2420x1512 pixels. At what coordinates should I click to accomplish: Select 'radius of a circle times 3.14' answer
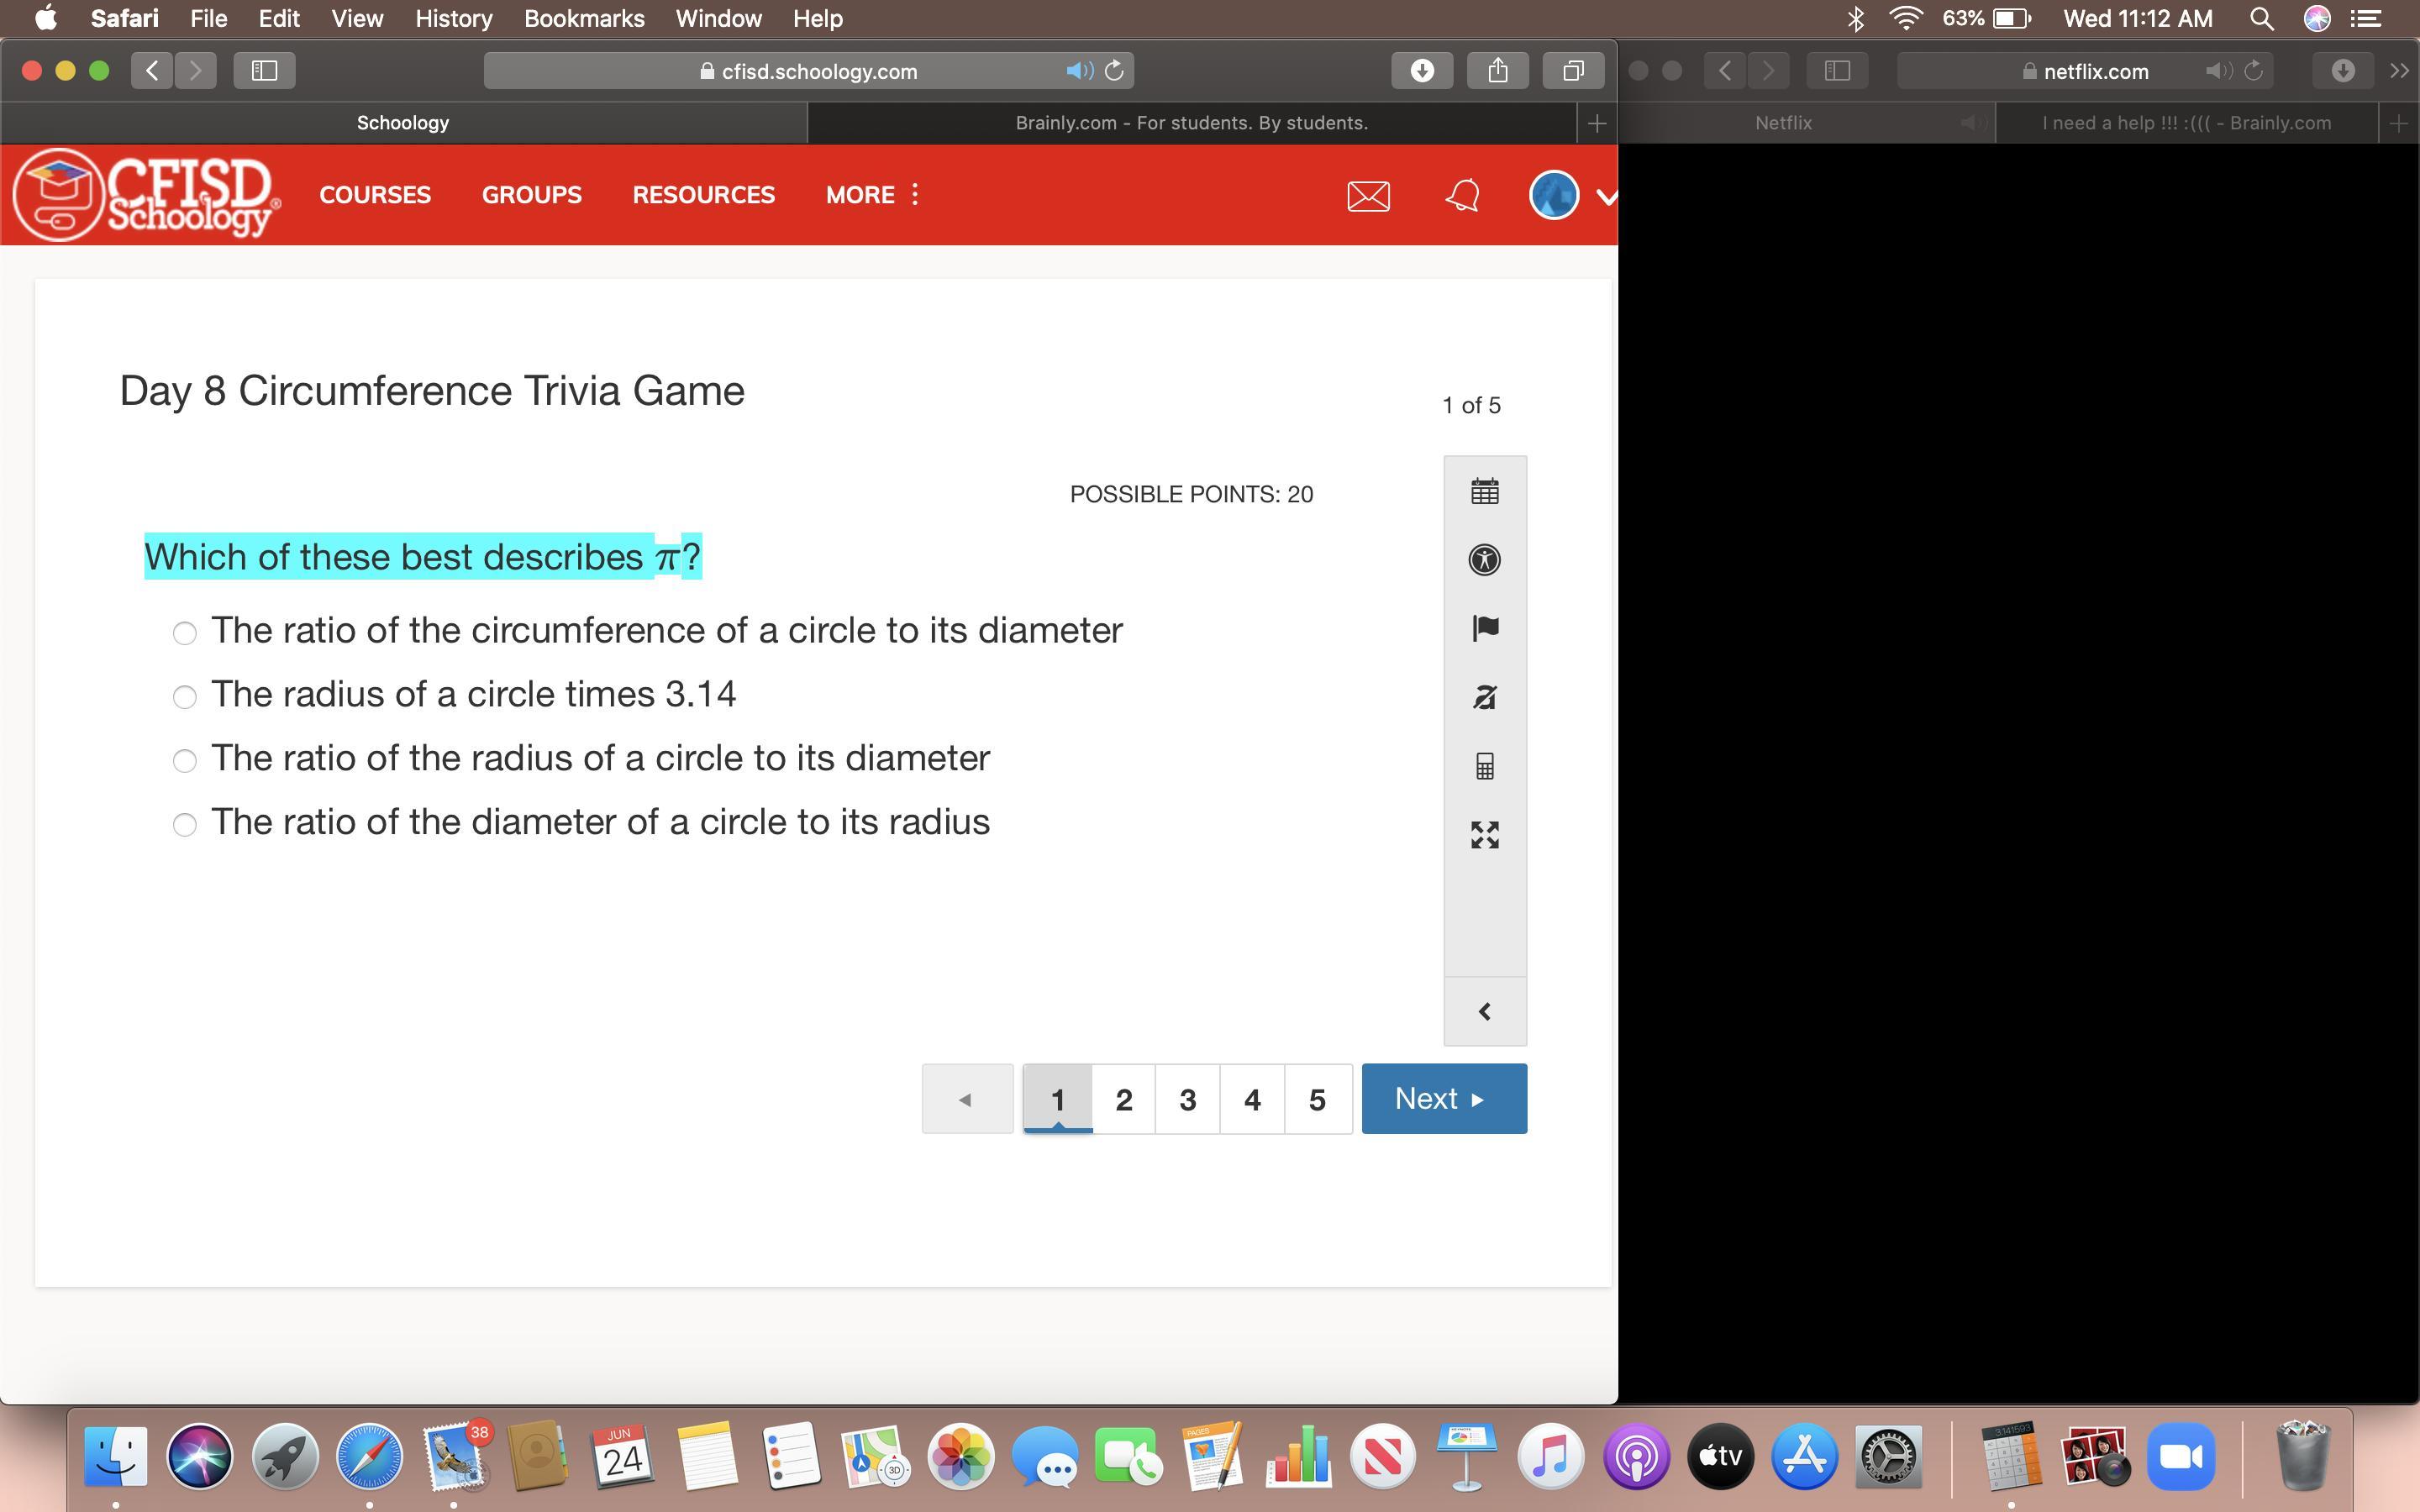click(x=185, y=697)
